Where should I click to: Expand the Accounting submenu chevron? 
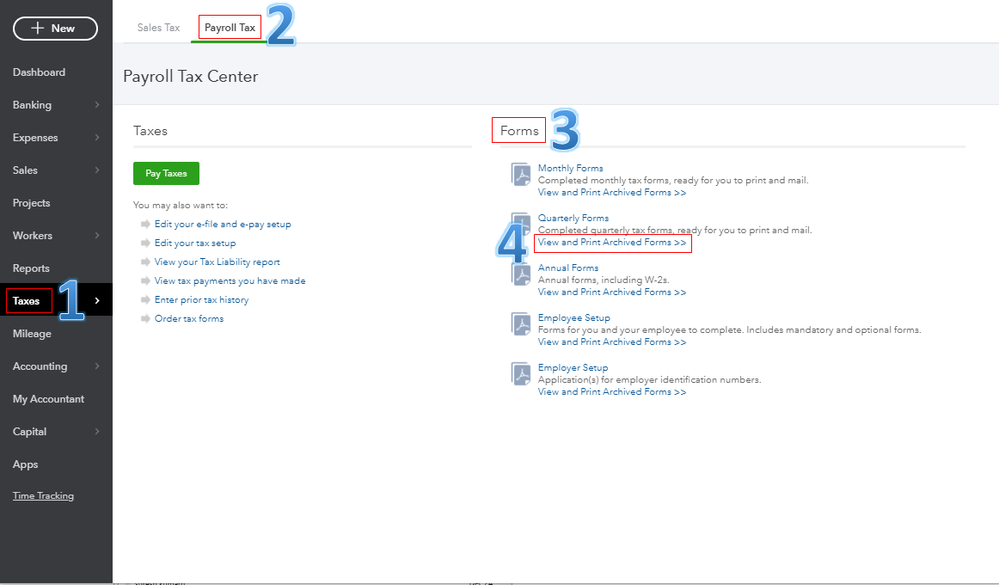point(97,366)
